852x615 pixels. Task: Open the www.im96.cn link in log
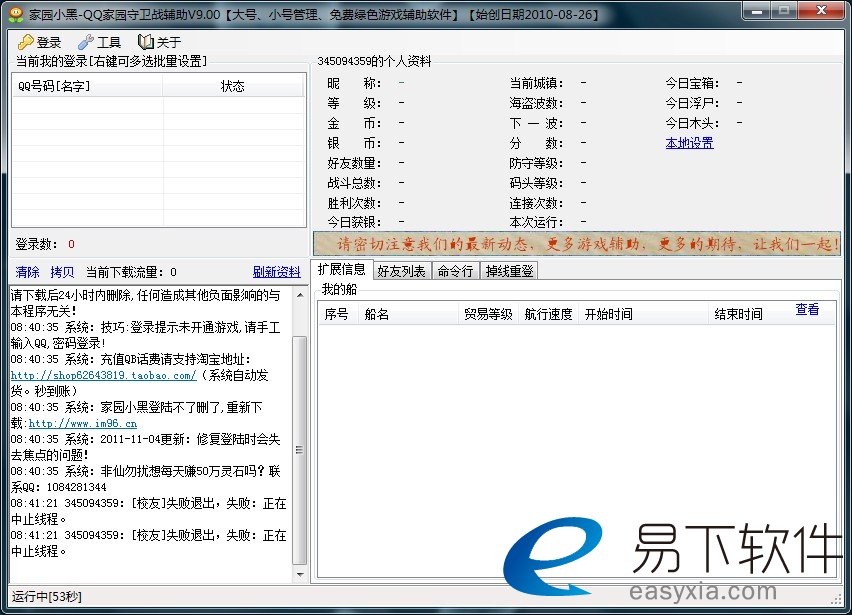coord(83,423)
